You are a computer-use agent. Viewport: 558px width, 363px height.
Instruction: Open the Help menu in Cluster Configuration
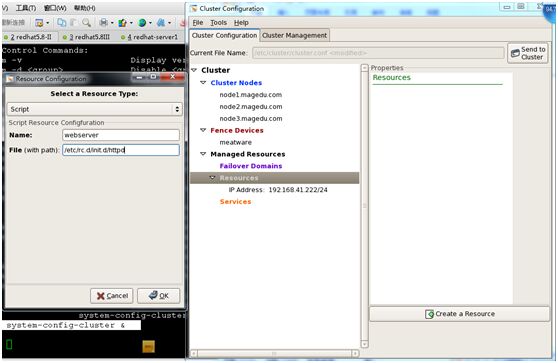click(x=241, y=23)
